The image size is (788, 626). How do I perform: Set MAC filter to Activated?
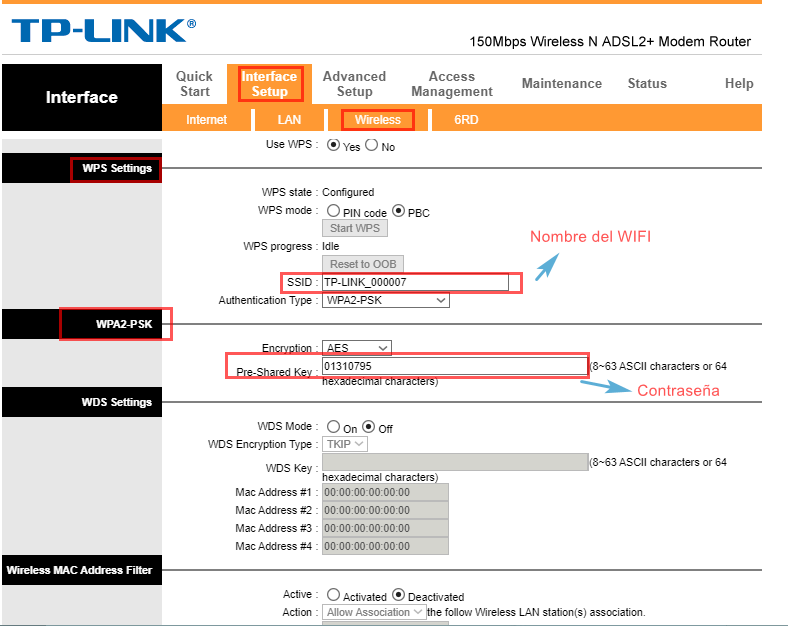[x=333, y=595]
